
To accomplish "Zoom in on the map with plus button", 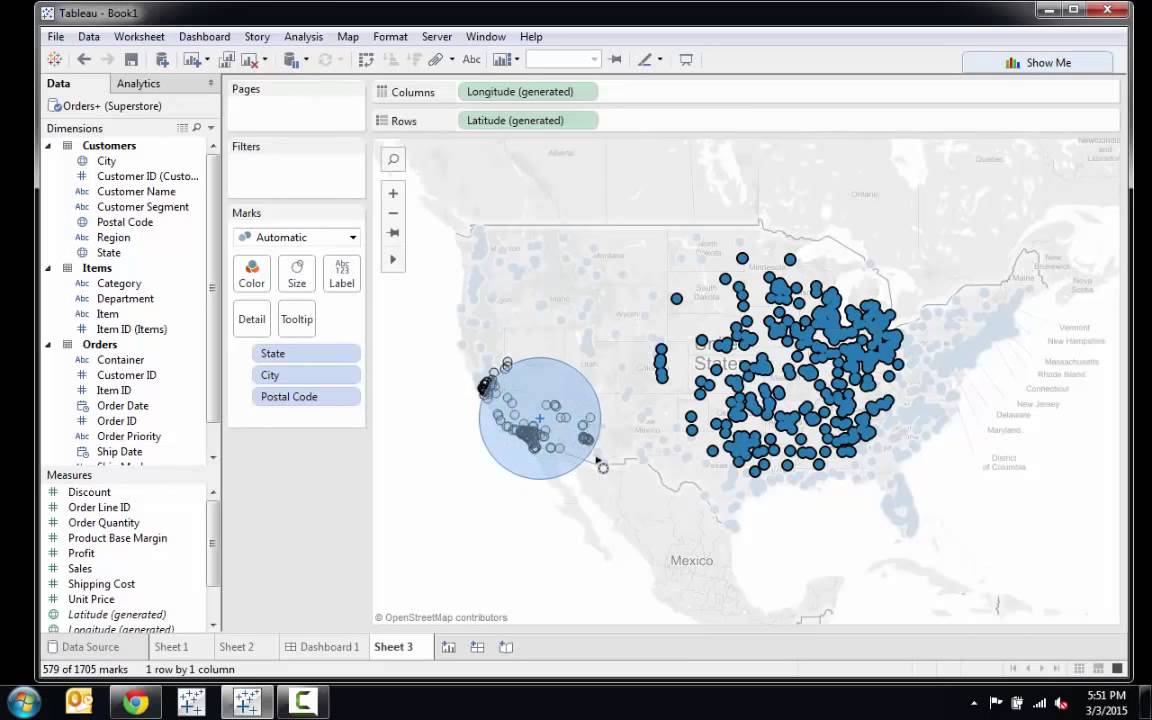I will pos(393,193).
